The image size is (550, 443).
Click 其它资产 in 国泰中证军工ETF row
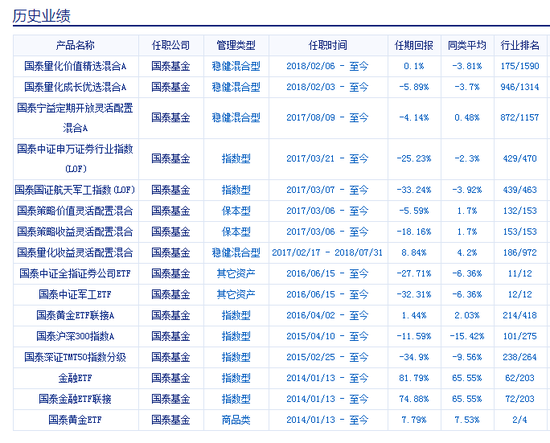click(236, 294)
